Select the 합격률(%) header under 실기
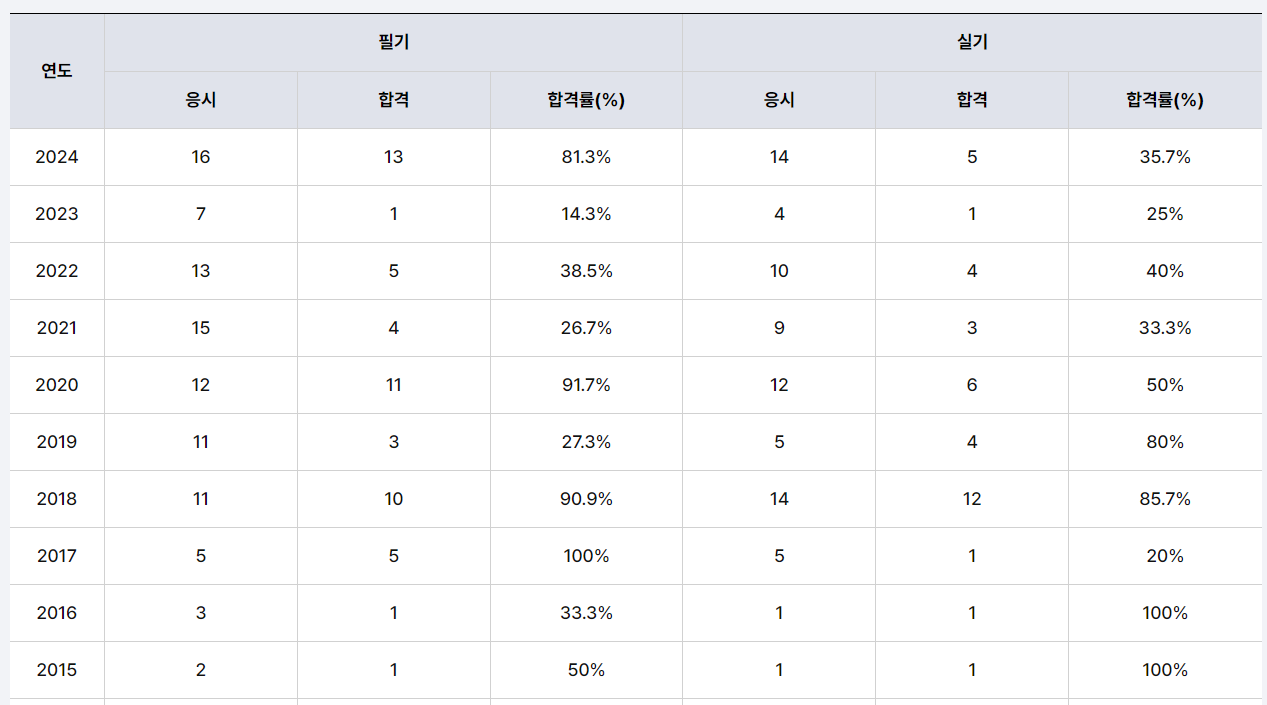The image size is (1267, 705). (1165, 100)
